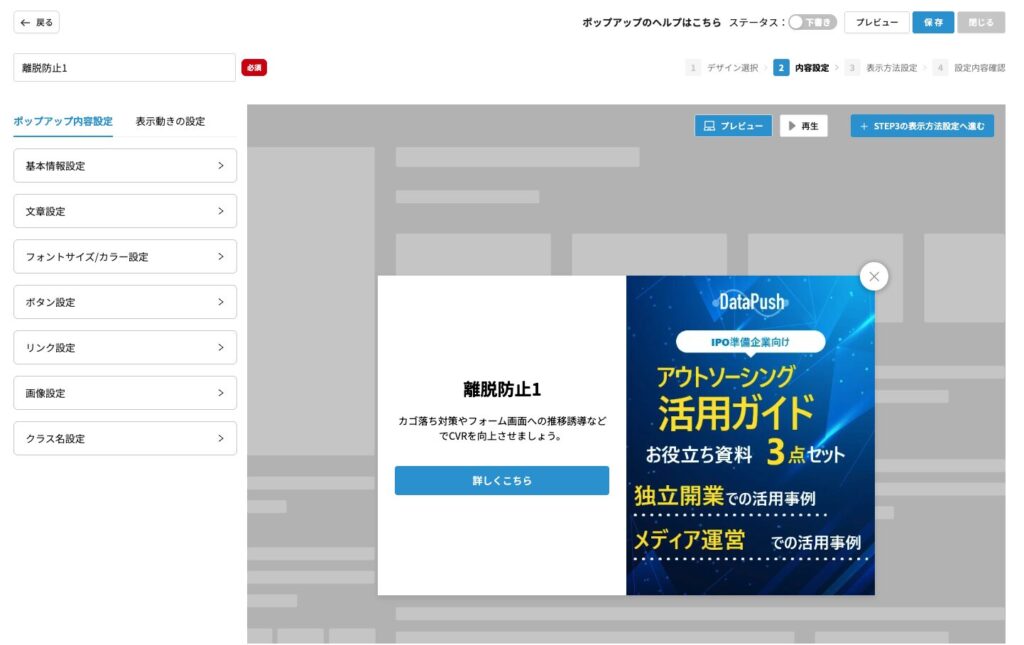Click the blue 保存 button
1024x645 pixels.
coord(932,22)
